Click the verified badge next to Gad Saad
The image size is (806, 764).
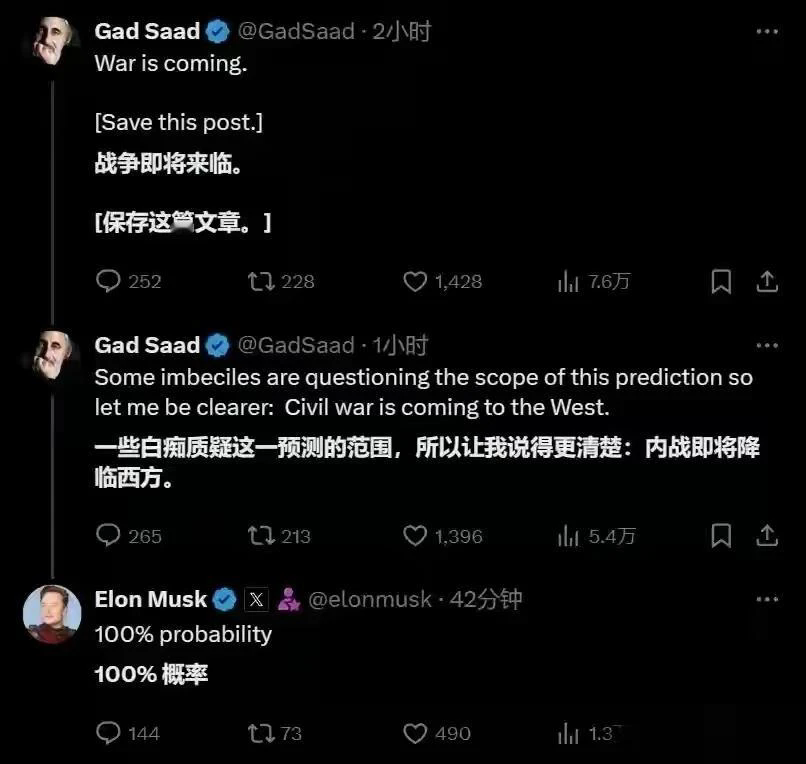[x=216, y=31]
